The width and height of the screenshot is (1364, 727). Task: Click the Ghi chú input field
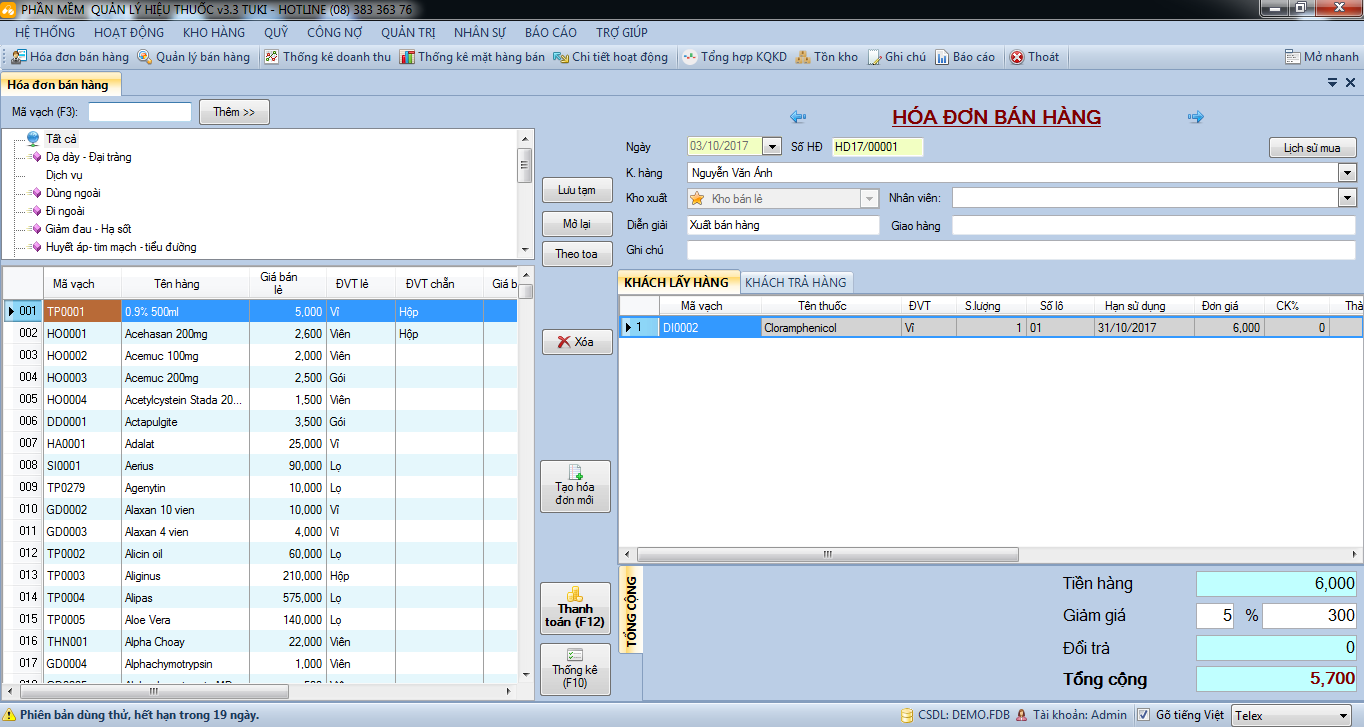[1021, 250]
